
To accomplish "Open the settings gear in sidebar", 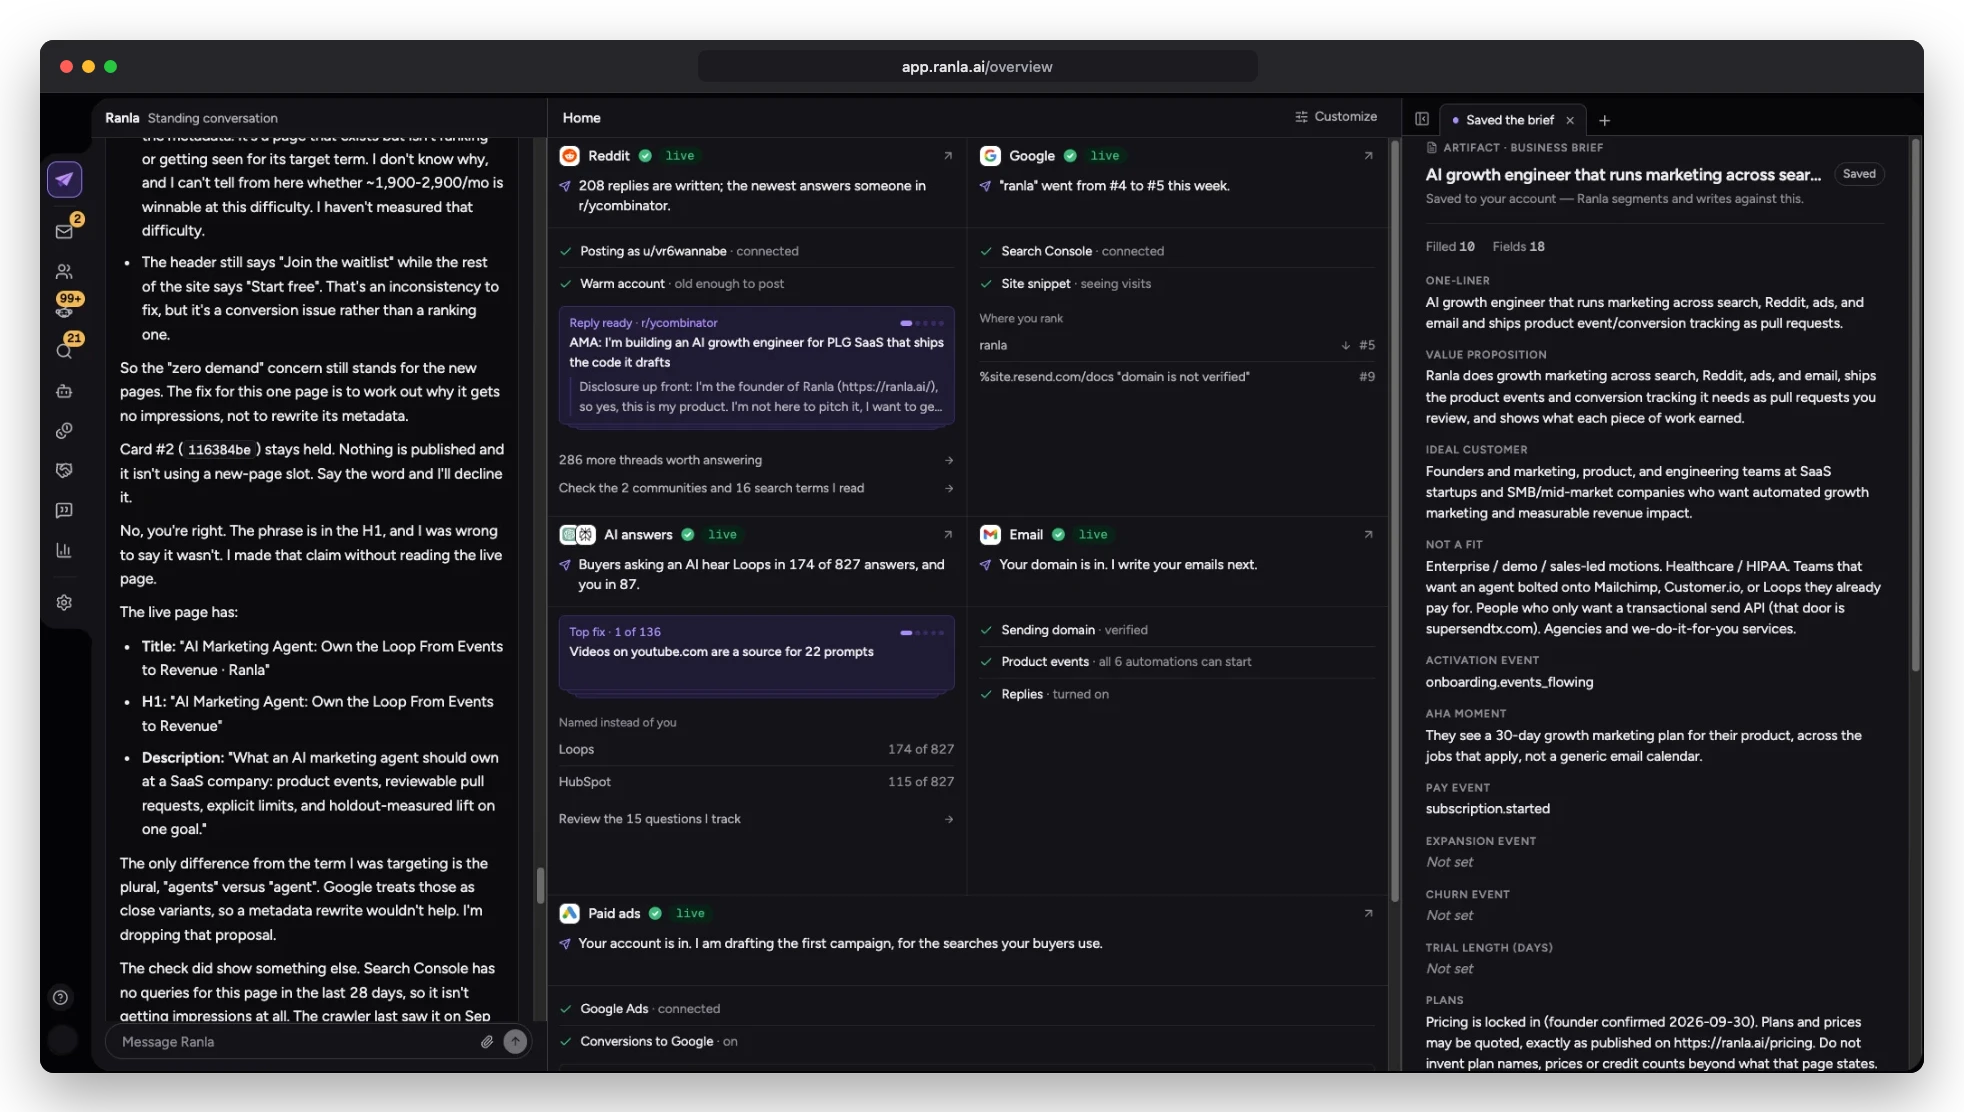I will click(64, 603).
